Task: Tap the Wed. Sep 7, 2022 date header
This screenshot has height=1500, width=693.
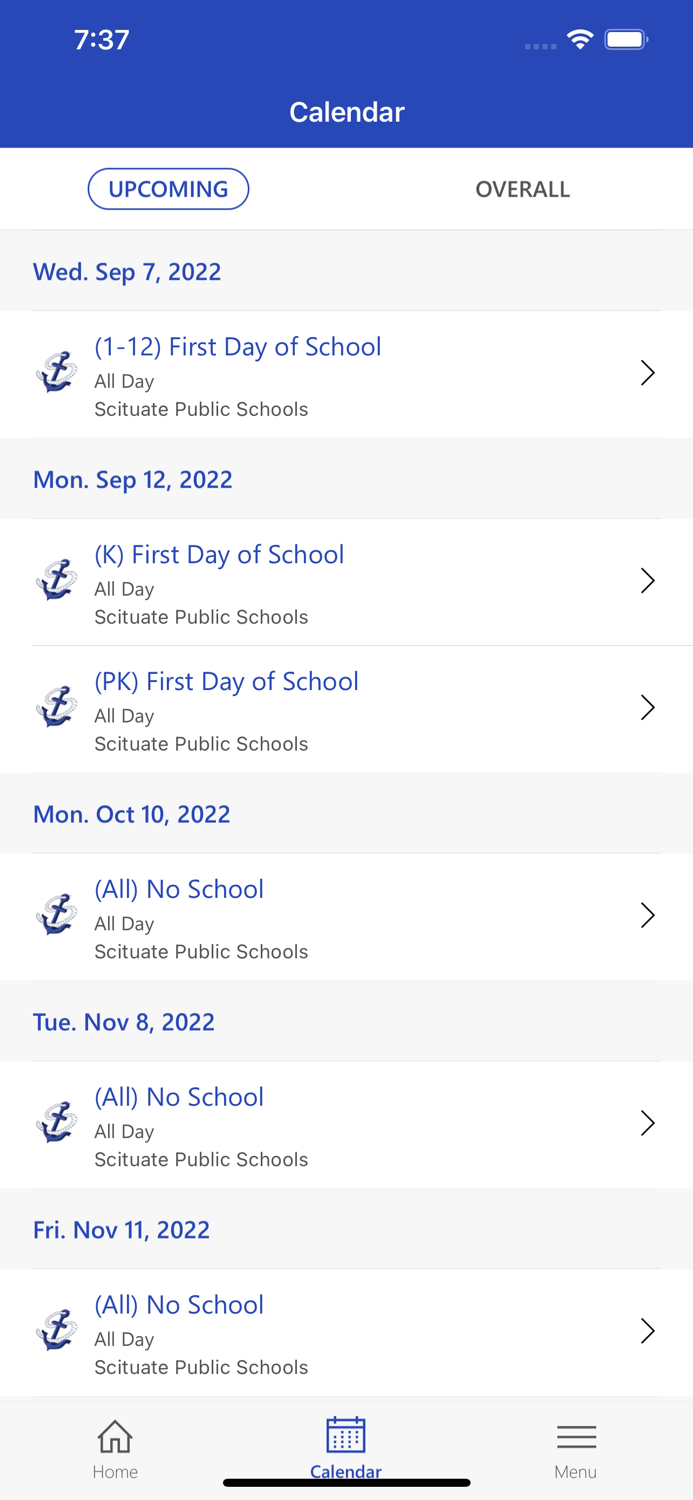Action: pyautogui.click(x=127, y=271)
